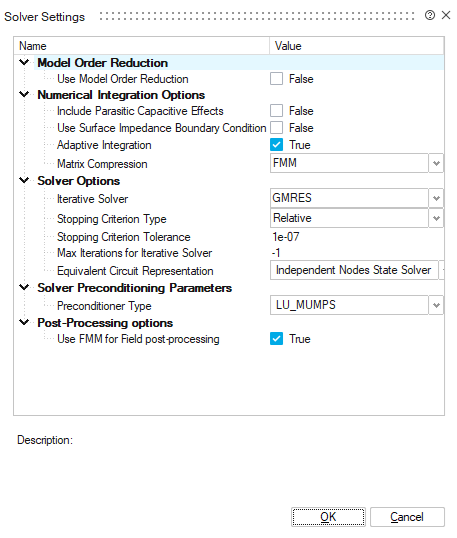Image resolution: width=457 pixels, height=538 pixels.
Task: Click the Cancel button
Action: click(407, 517)
